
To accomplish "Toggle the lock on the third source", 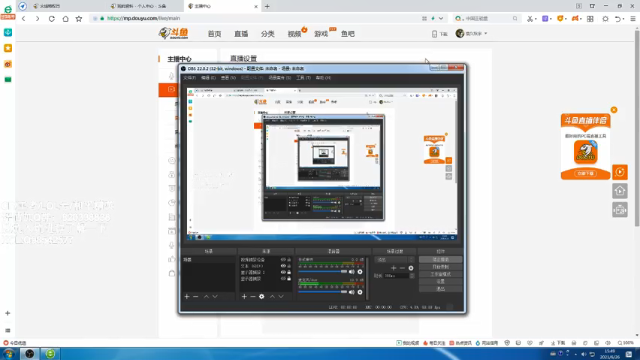I will (289, 272).
